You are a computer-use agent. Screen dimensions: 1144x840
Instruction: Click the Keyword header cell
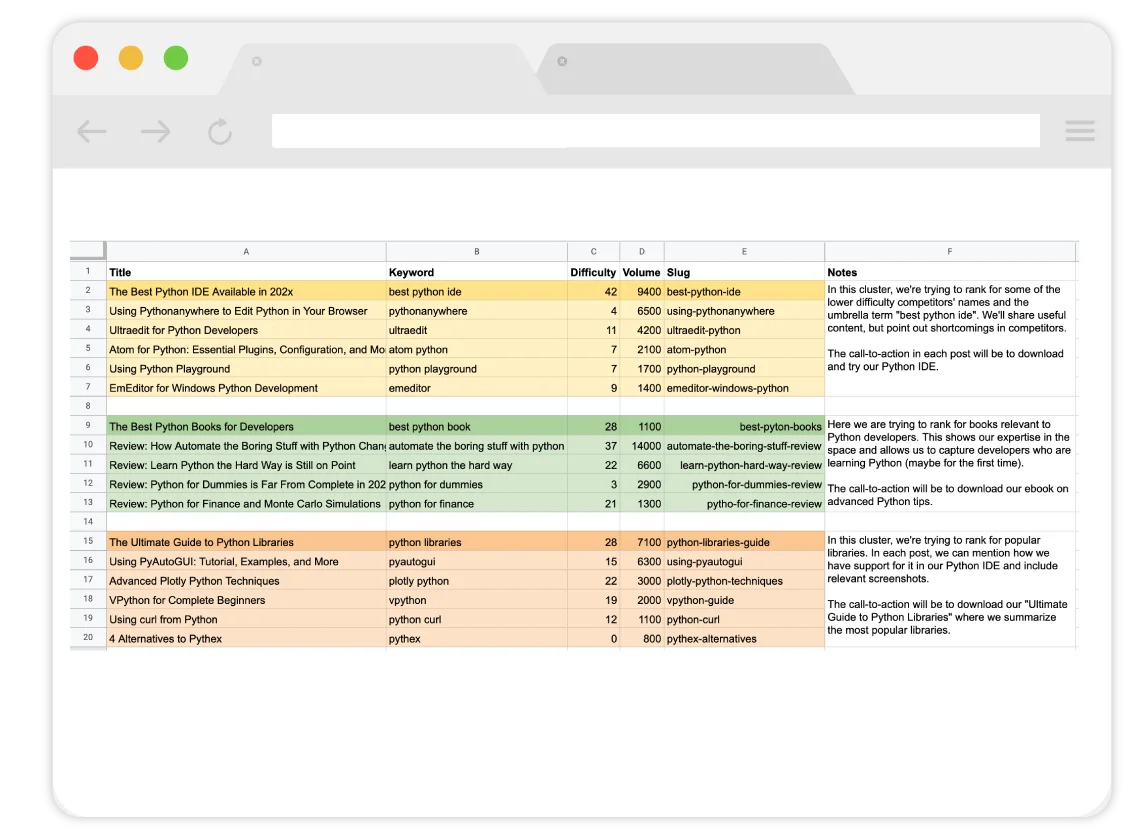[477, 272]
